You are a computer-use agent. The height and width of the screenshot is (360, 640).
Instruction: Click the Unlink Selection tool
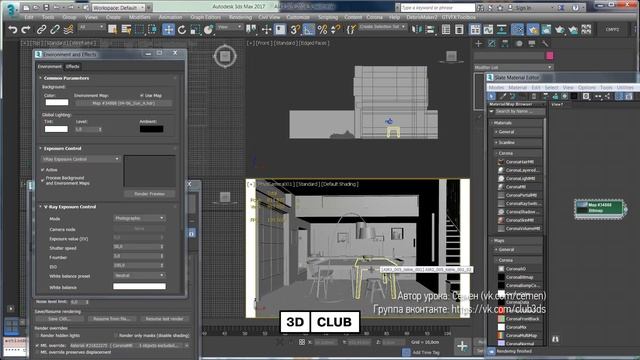(x=55, y=29)
